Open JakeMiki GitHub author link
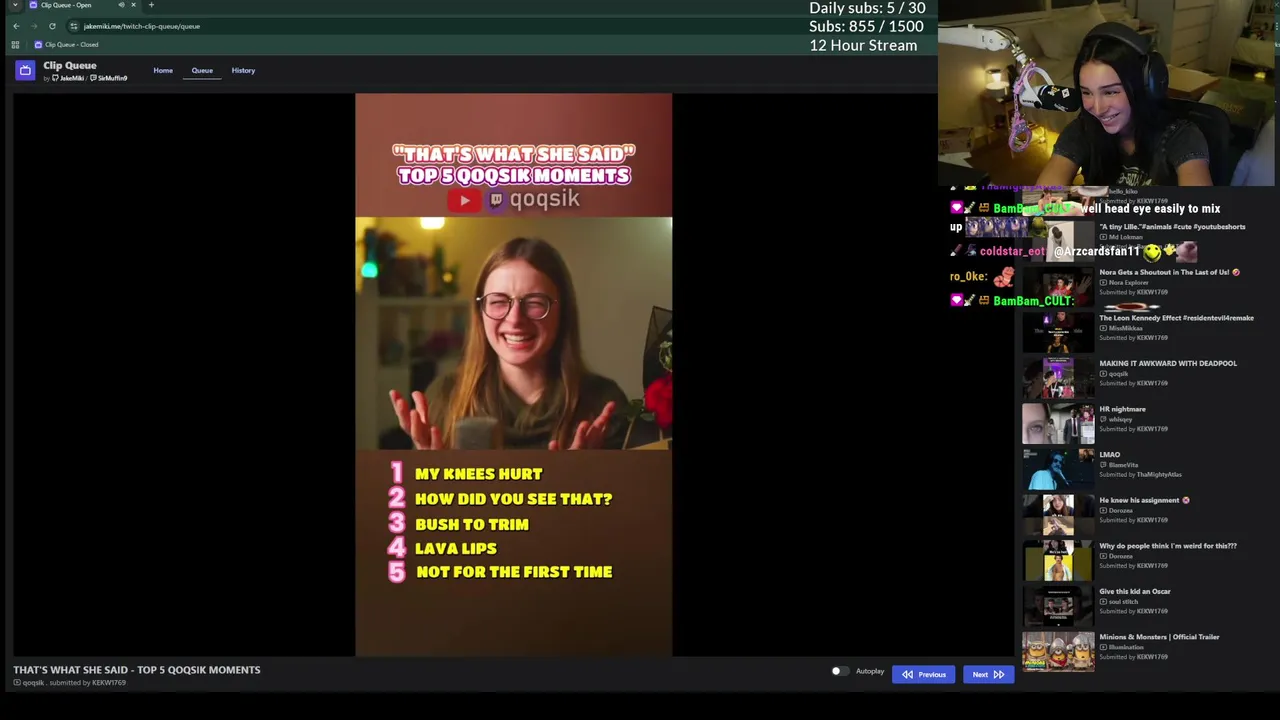The width and height of the screenshot is (1280, 720). (x=68, y=78)
